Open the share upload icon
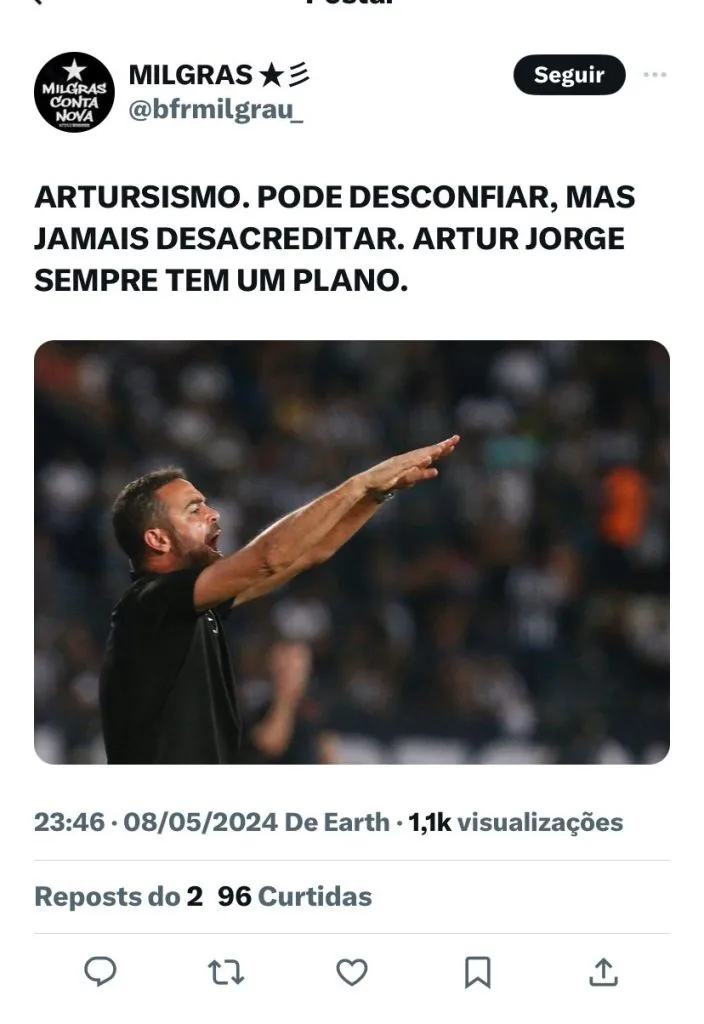The image size is (704, 1024). click(x=603, y=972)
